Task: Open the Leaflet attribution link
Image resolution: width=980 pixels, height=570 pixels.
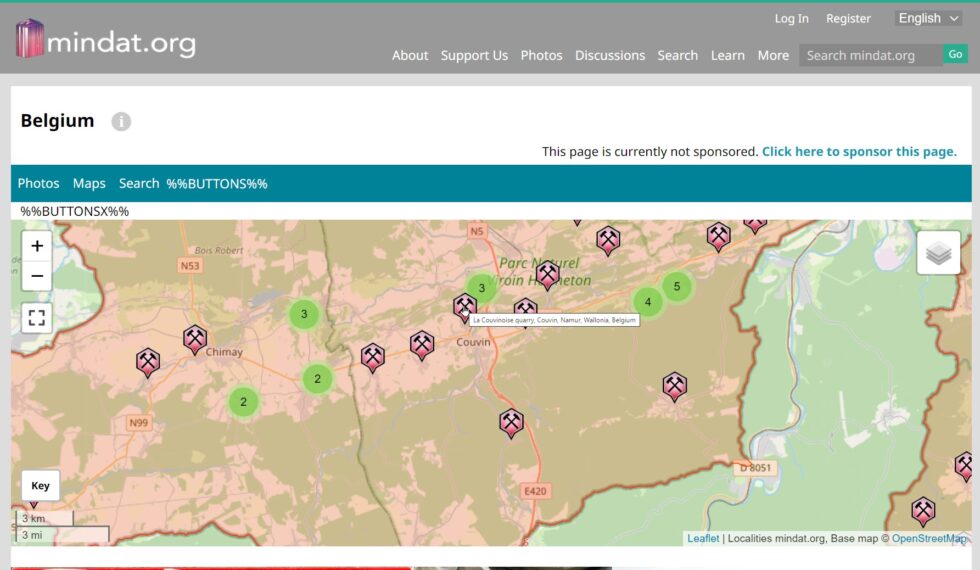Action: click(703, 538)
